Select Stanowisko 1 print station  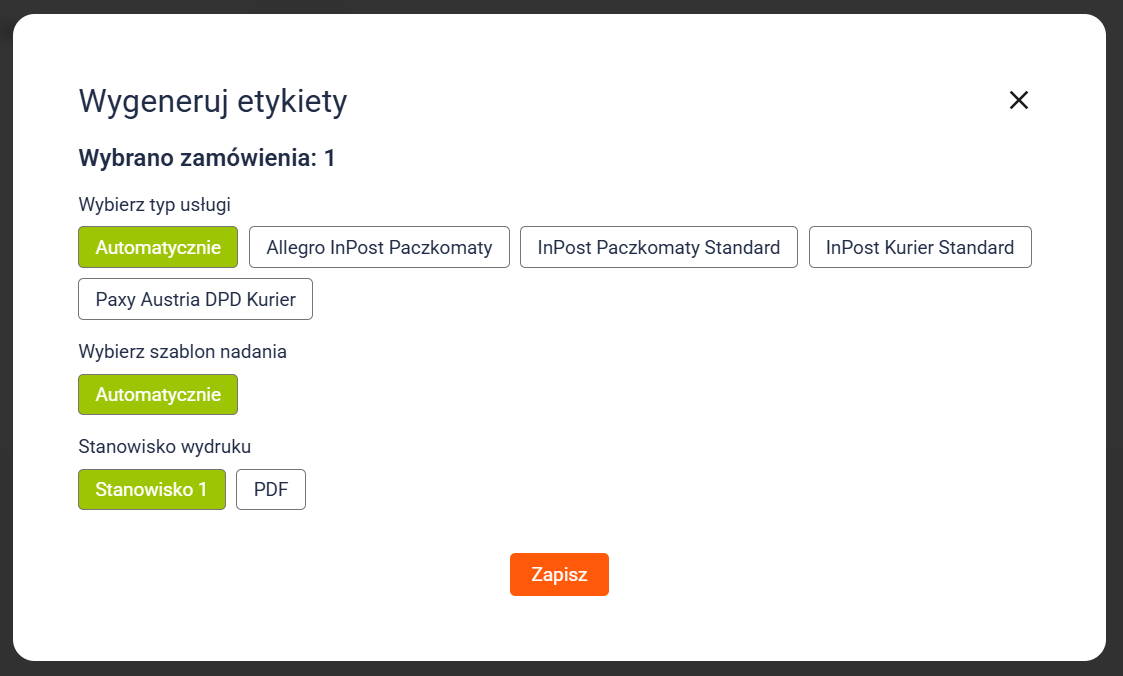pos(152,490)
